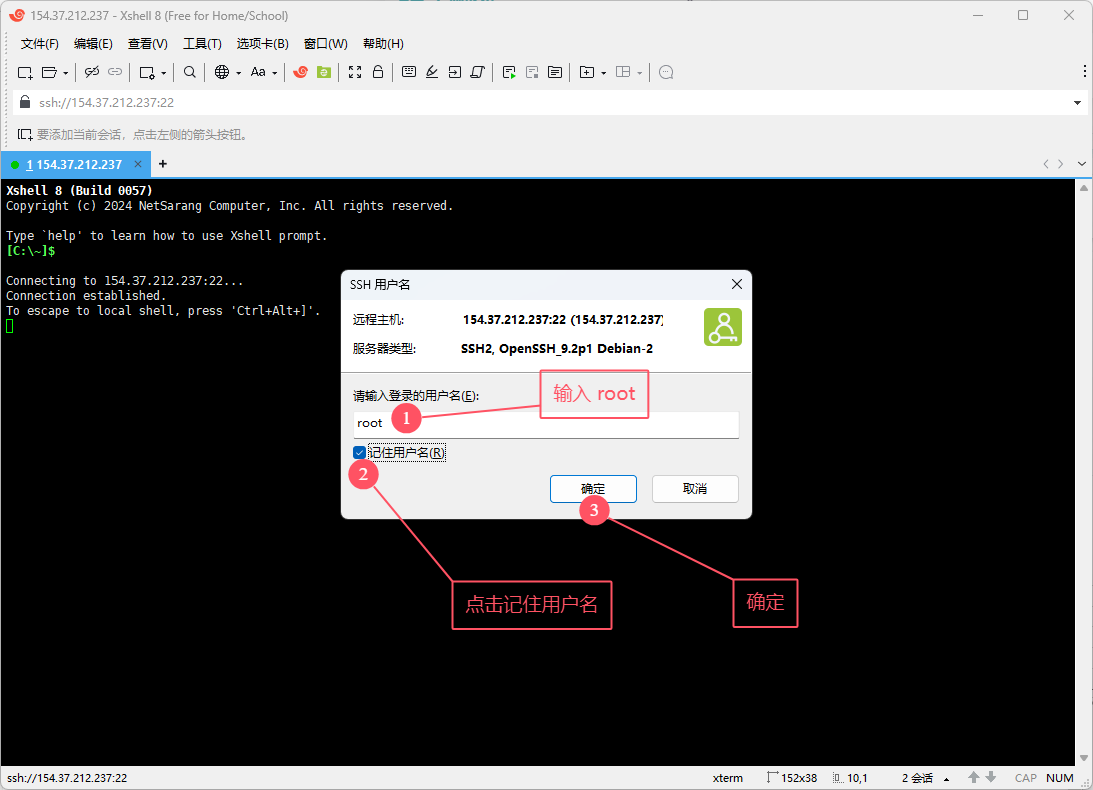Add a new tab with plus button

162,164
